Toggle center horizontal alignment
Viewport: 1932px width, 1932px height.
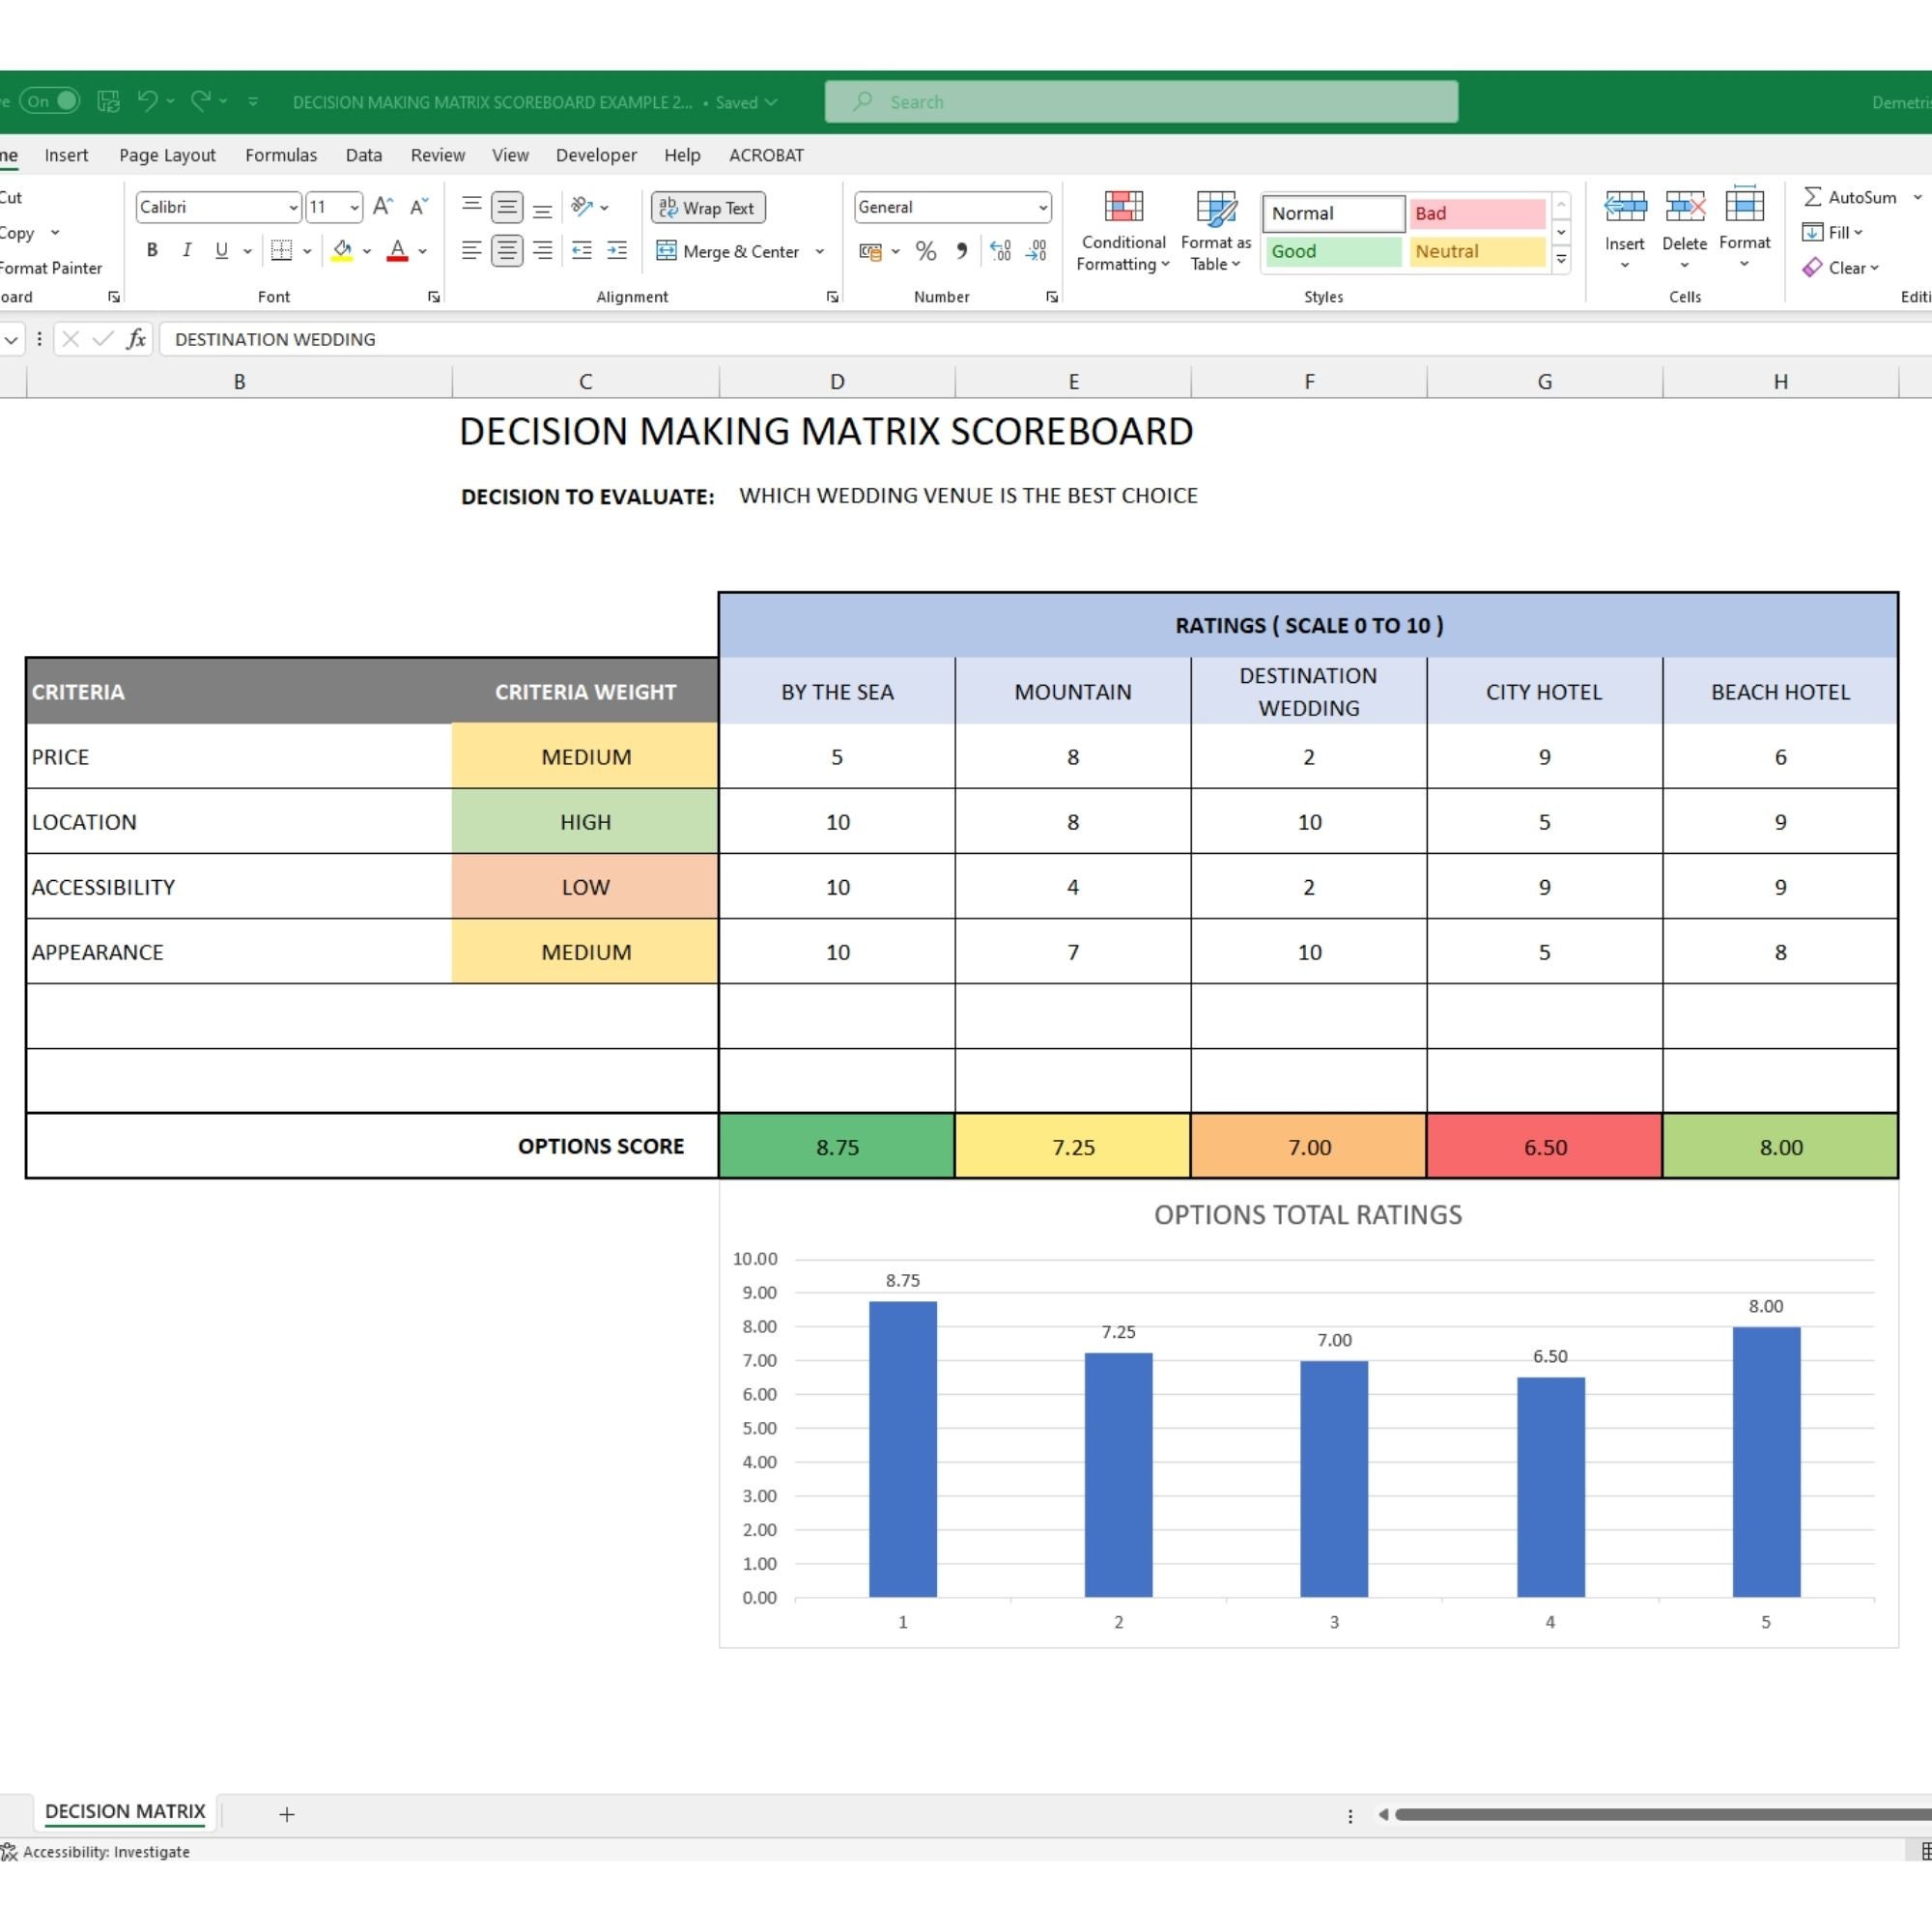pos(507,251)
